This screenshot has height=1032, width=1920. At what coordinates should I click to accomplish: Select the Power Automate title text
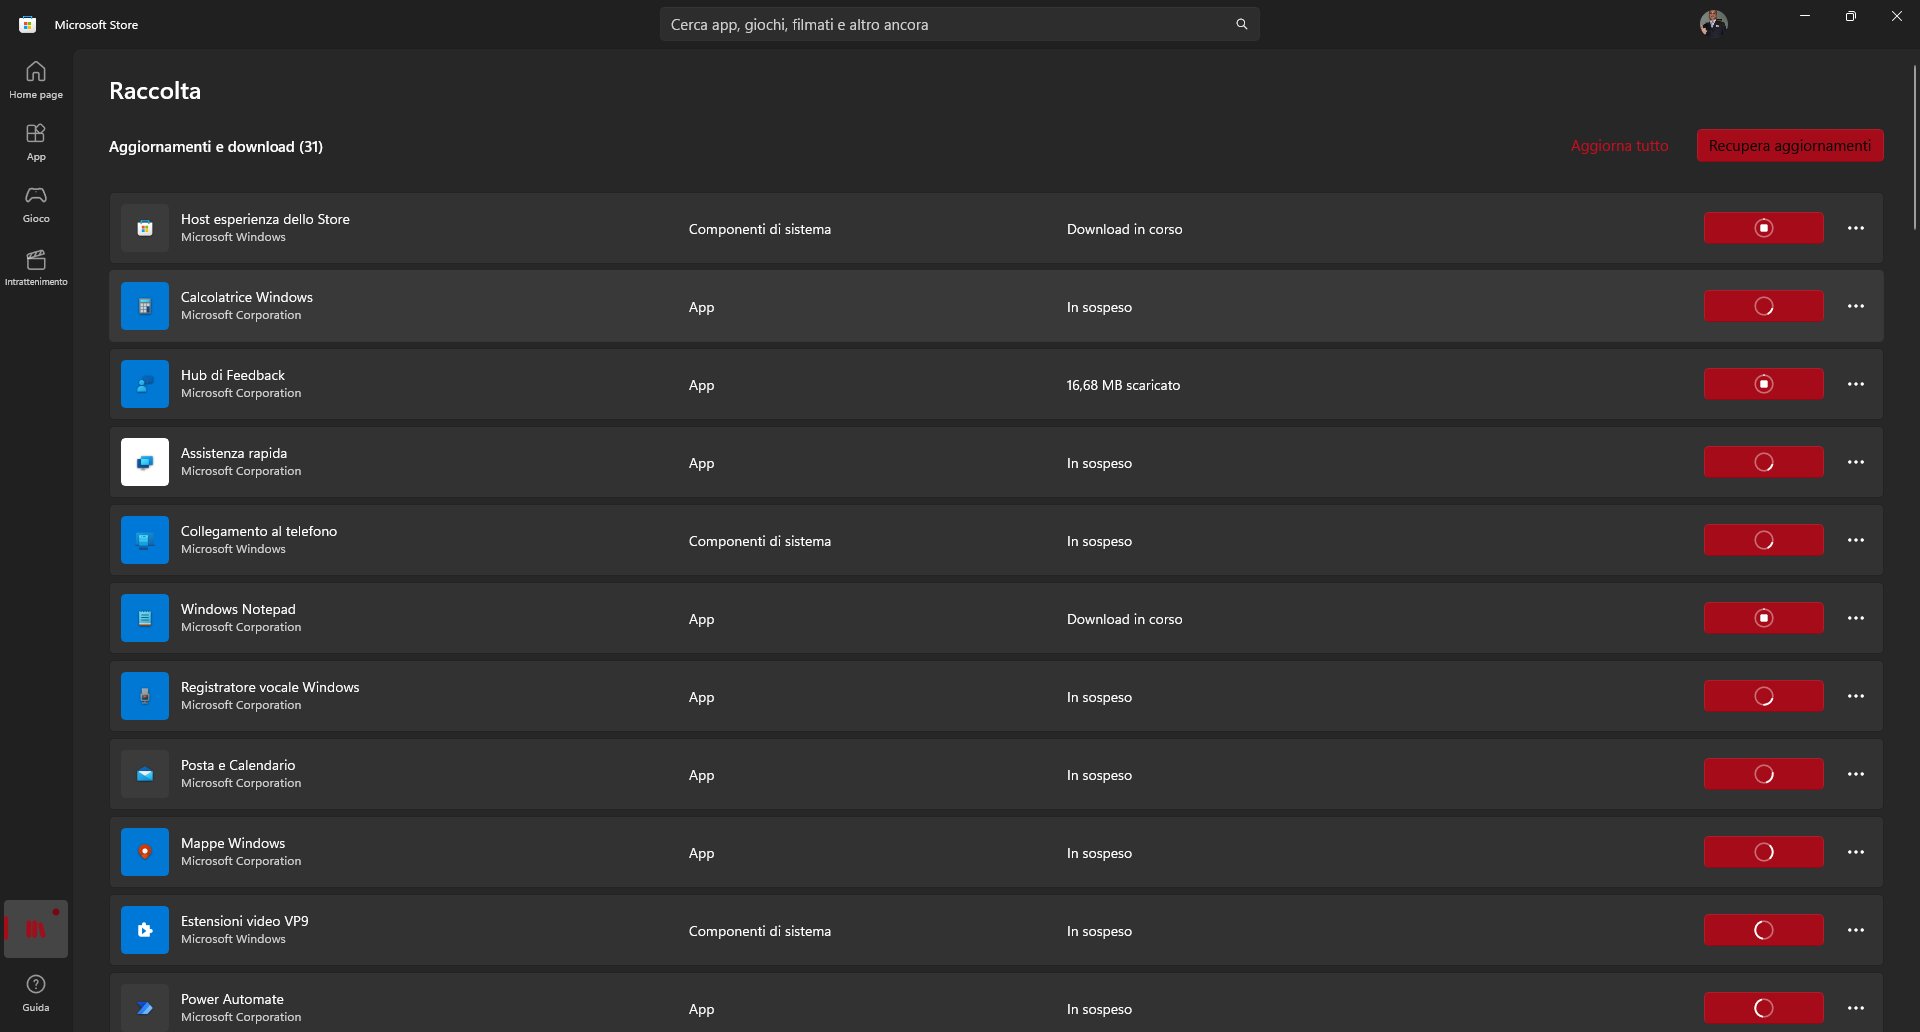(x=232, y=999)
